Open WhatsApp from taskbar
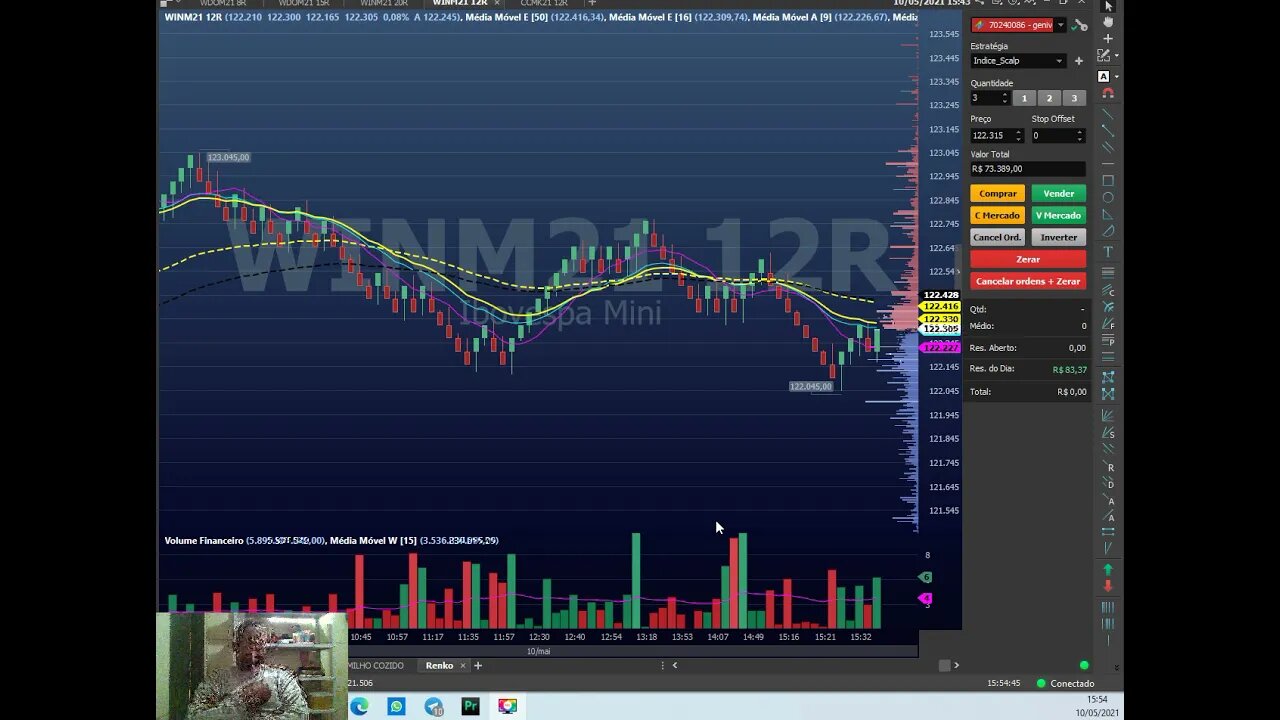The image size is (1280, 720). pos(396,706)
